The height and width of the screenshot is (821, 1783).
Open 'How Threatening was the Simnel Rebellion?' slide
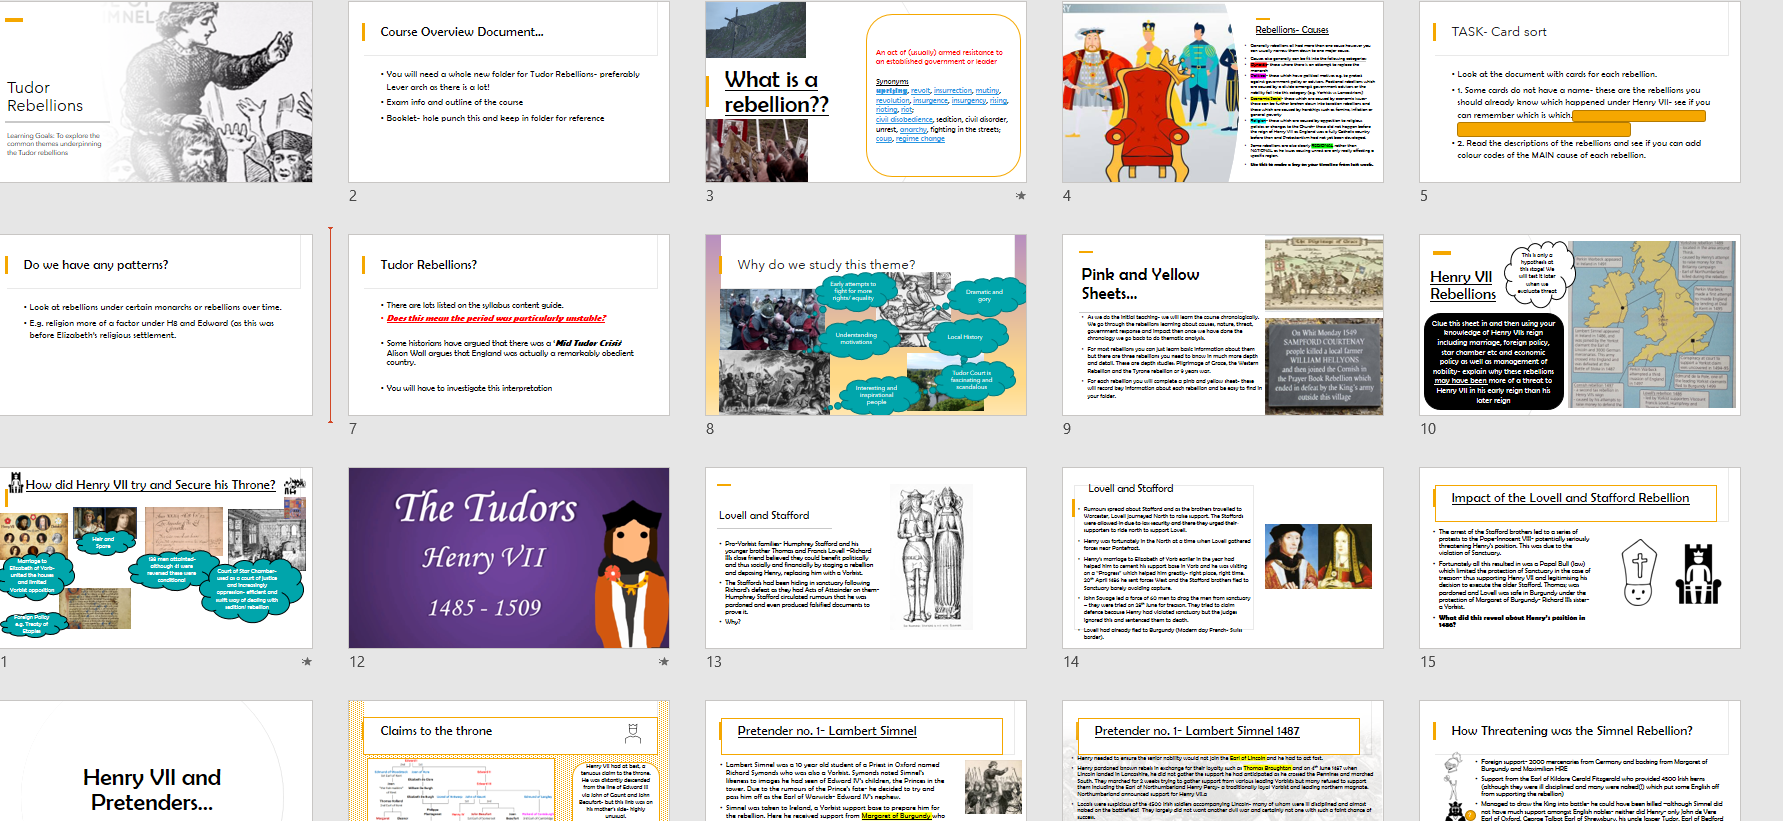(1580, 761)
